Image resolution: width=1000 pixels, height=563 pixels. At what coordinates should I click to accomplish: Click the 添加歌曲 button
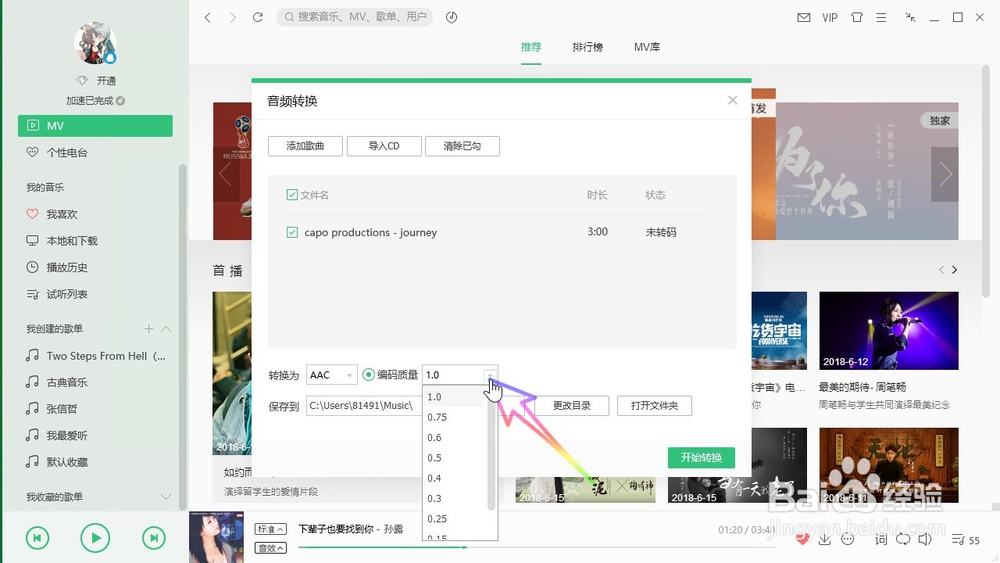click(x=305, y=146)
